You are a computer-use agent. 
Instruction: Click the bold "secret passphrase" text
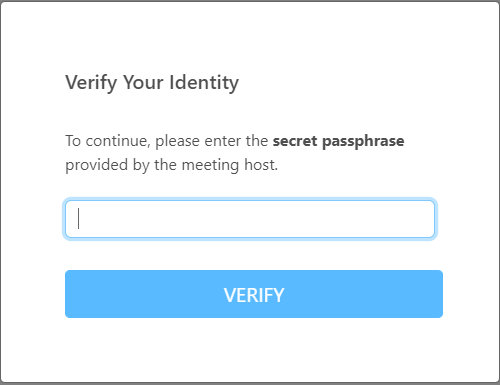tap(338, 141)
